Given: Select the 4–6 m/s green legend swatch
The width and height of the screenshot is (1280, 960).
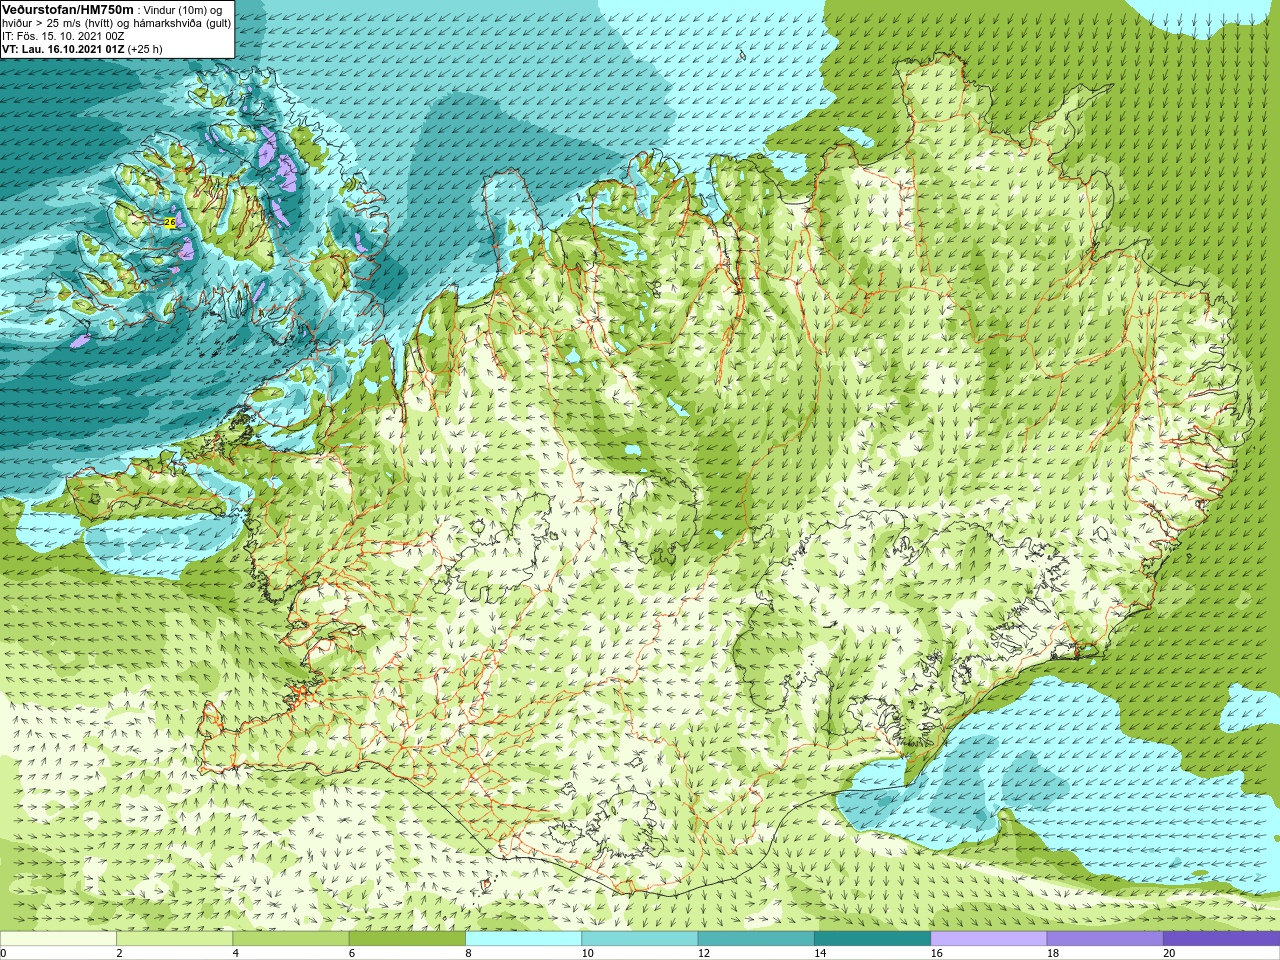Looking at the screenshot, I should [291, 939].
